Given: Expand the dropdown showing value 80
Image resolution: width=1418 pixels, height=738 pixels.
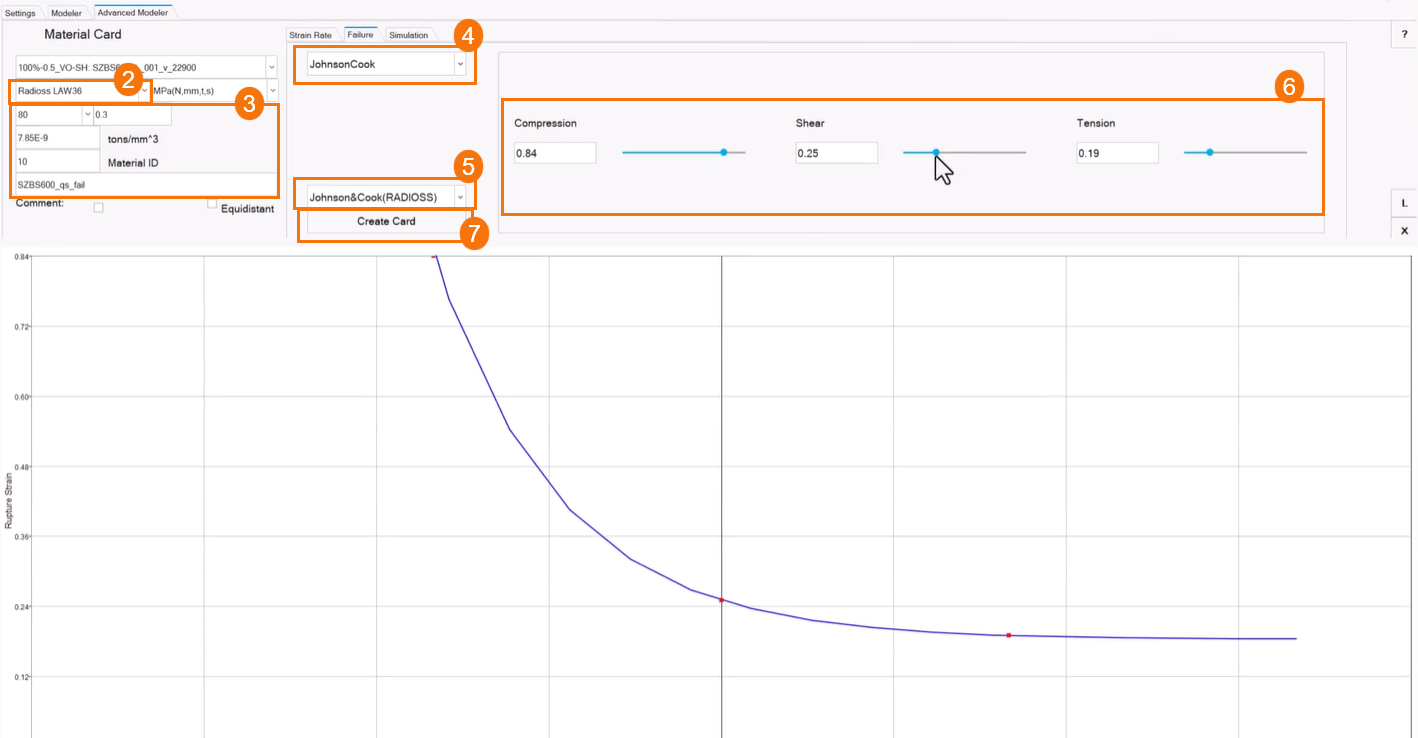Looking at the screenshot, I should pos(87,116).
